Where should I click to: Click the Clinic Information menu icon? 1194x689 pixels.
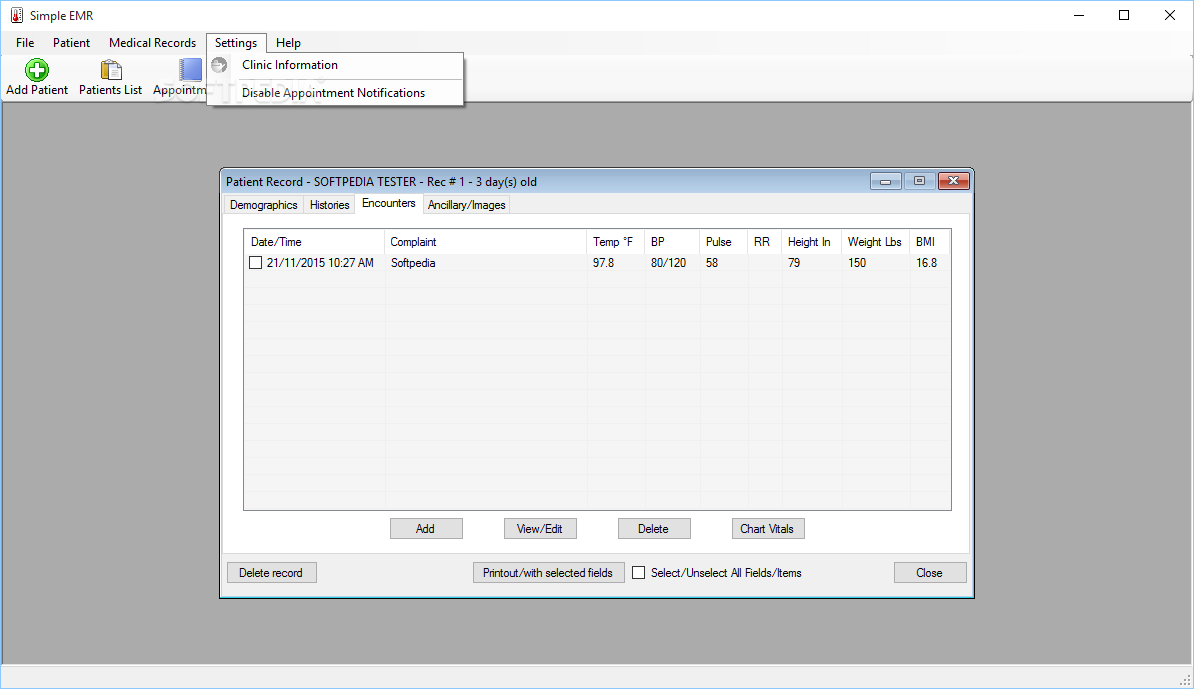tap(219, 65)
